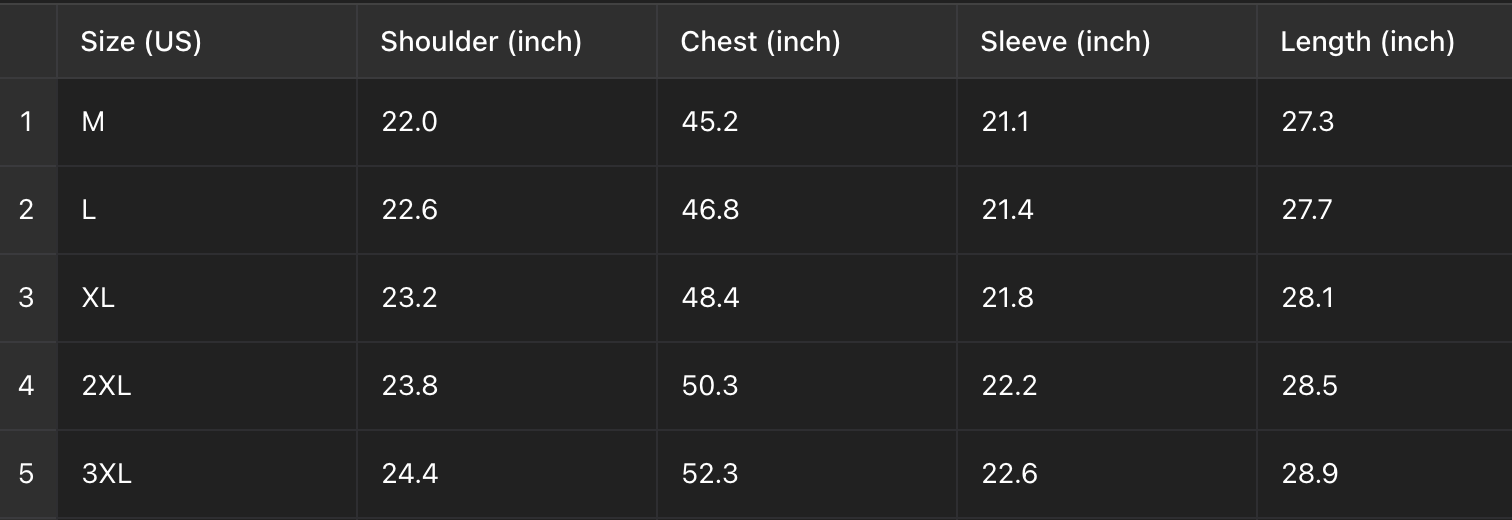The height and width of the screenshot is (520, 1512).
Task: Select the sleeve value 21.1 cell
Action: tap(1107, 122)
